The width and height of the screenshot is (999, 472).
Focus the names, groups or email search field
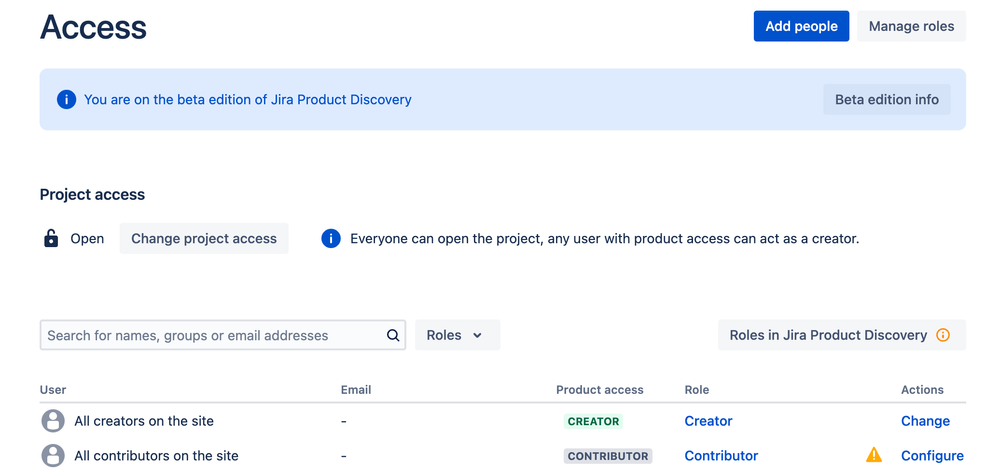click(x=223, y=335)
